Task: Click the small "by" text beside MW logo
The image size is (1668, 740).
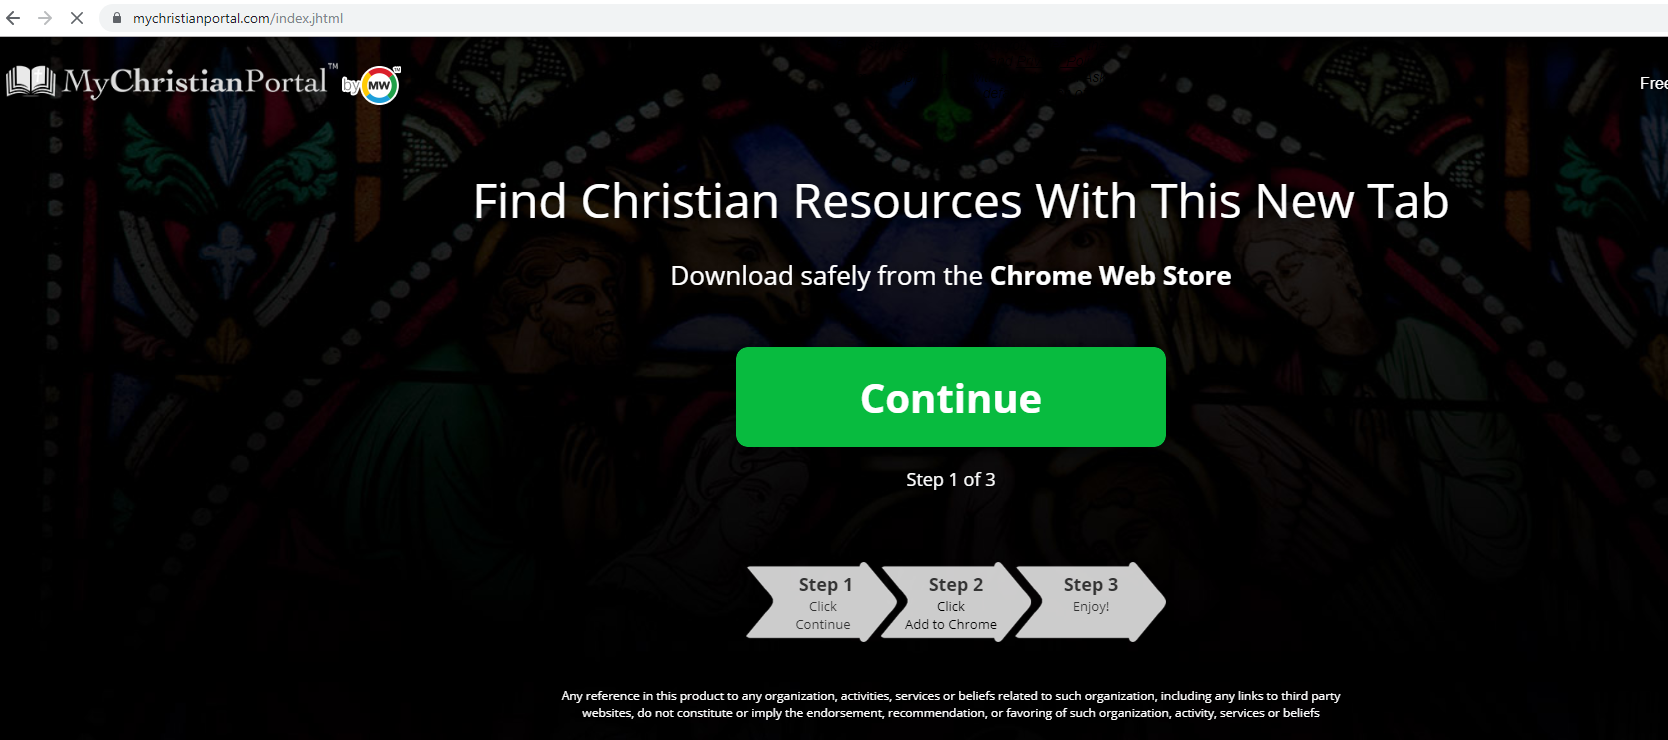Action: [351, 86]
